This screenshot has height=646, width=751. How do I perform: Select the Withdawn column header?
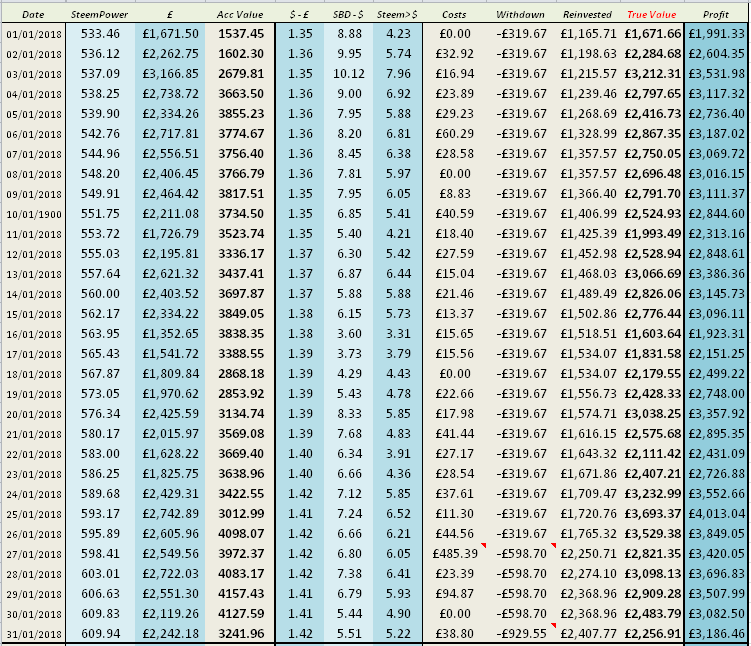click(x=520, y=15)
